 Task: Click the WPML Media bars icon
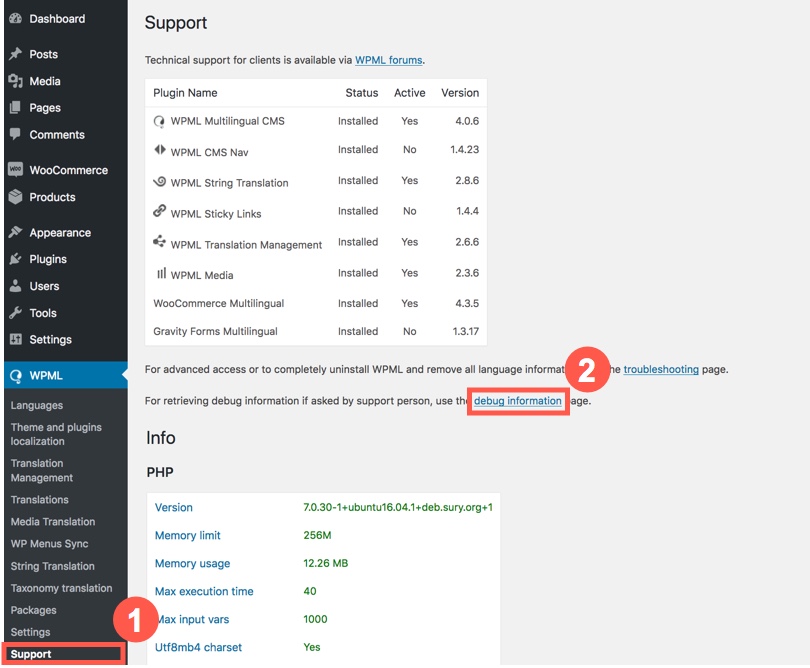click(162, 273)
